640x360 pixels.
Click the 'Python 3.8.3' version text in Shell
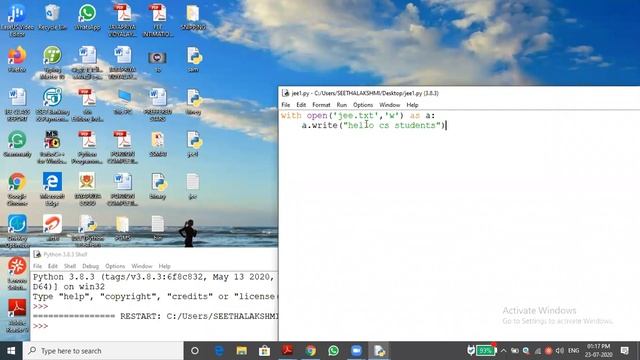[64, 277]
